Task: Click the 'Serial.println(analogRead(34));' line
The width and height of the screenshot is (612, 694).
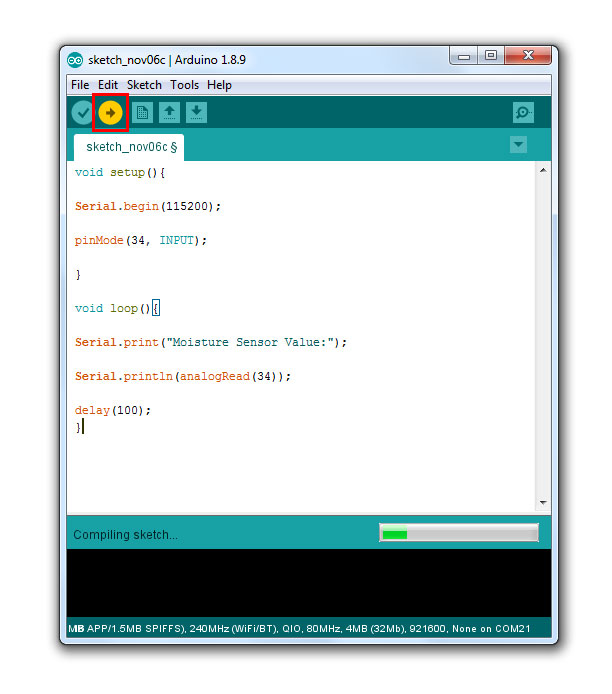Action: (183, 376)
